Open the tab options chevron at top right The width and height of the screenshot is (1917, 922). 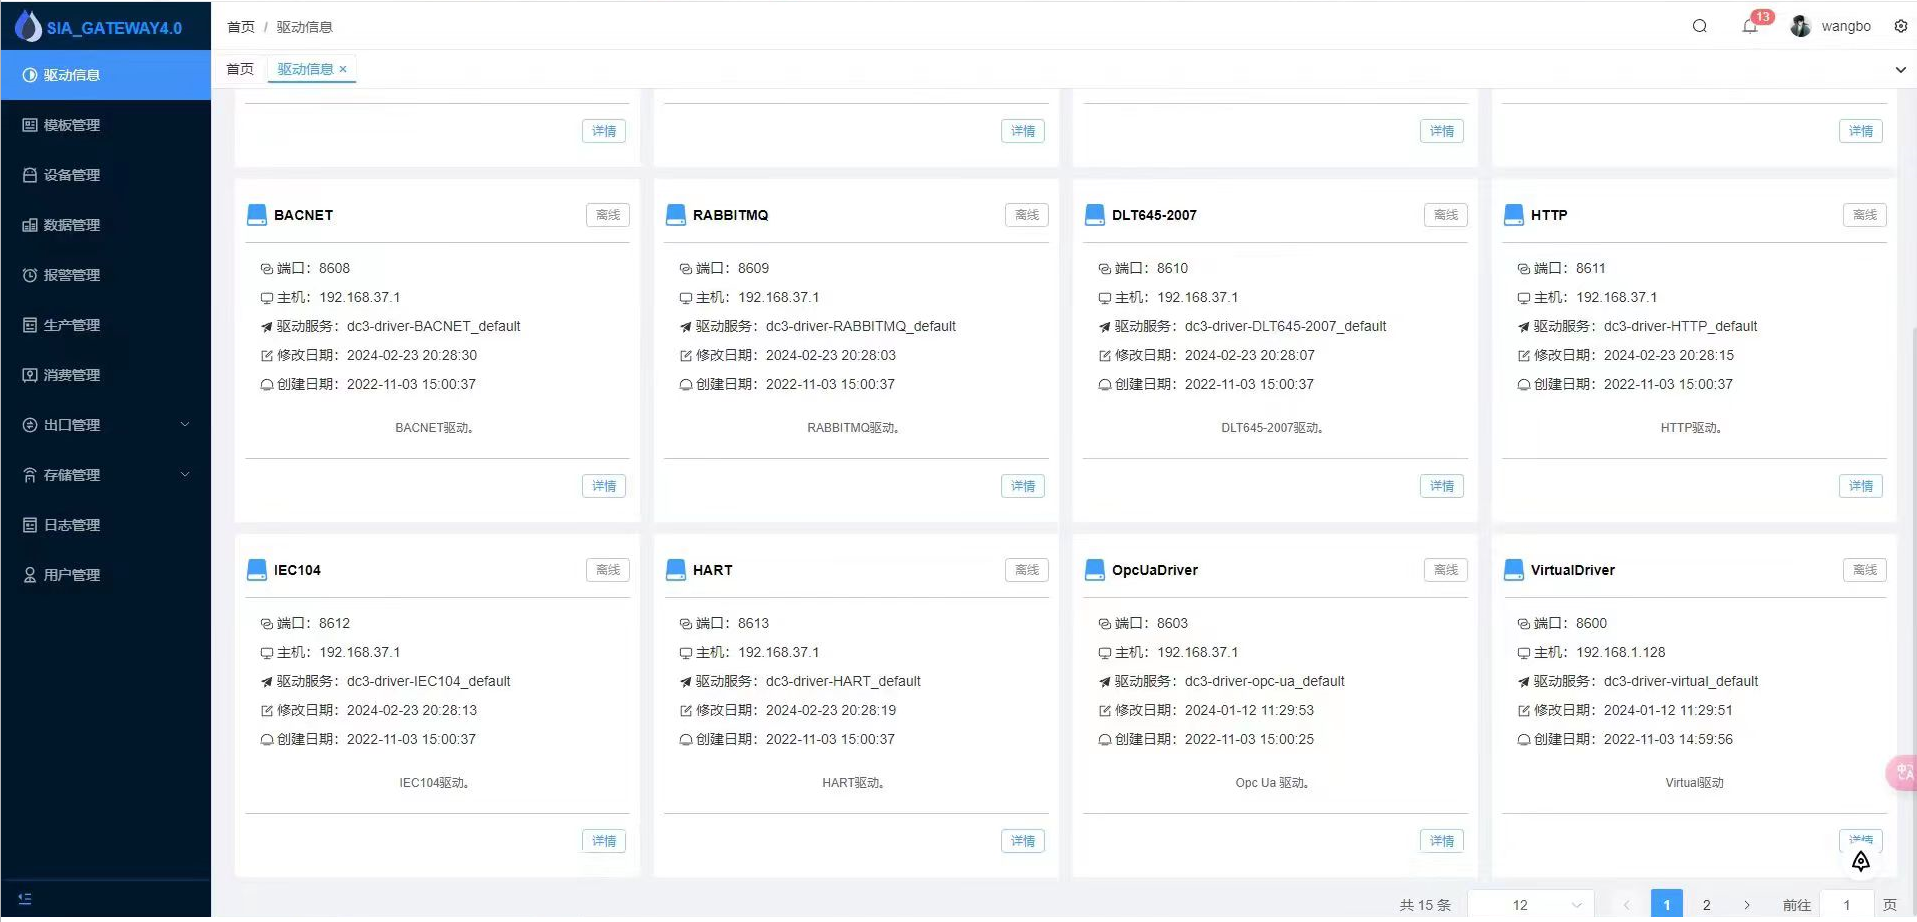[1900, 70]
